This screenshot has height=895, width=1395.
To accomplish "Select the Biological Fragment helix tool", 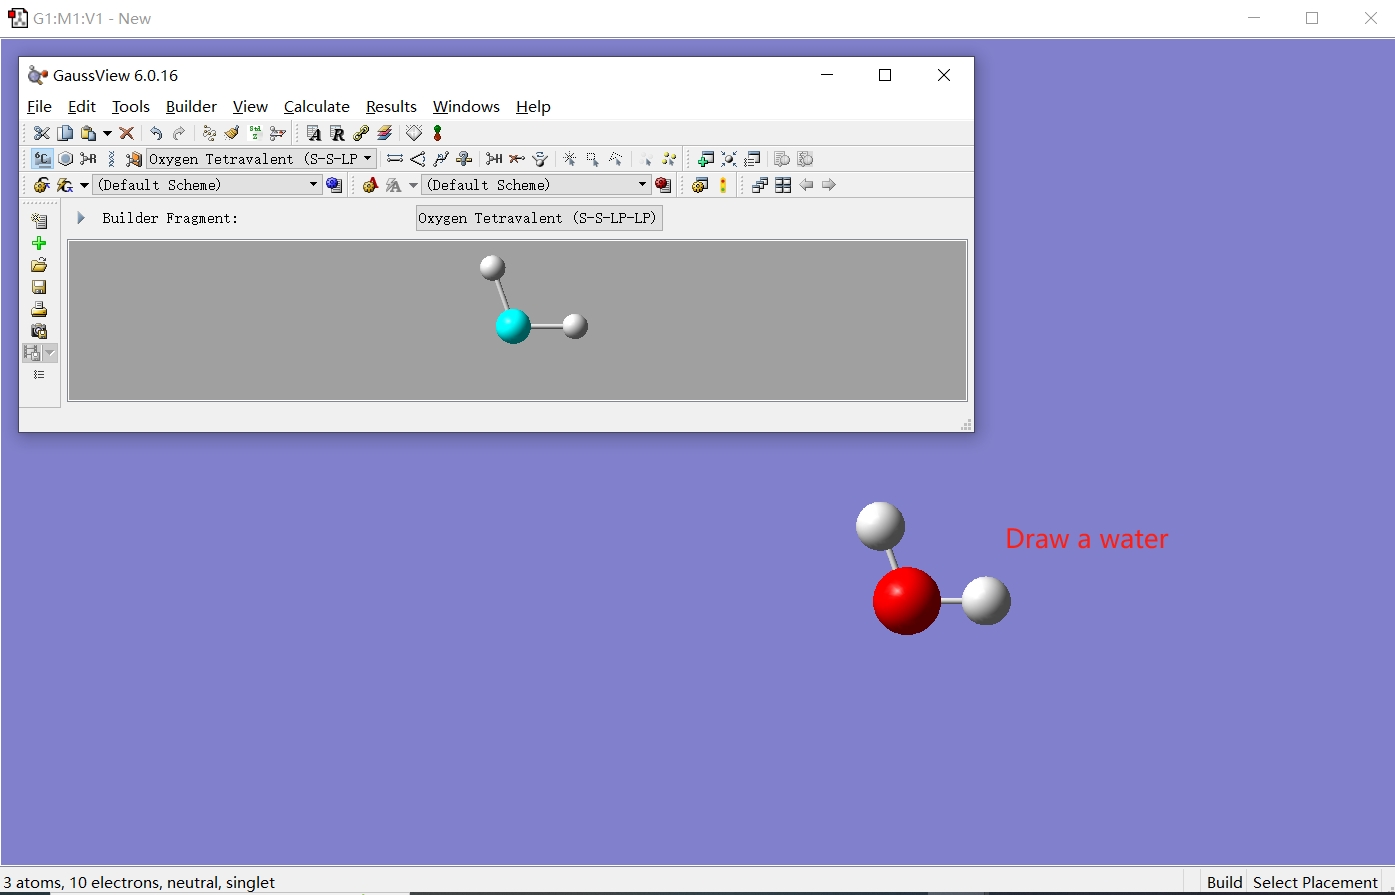I will click(x=111, y=159).
